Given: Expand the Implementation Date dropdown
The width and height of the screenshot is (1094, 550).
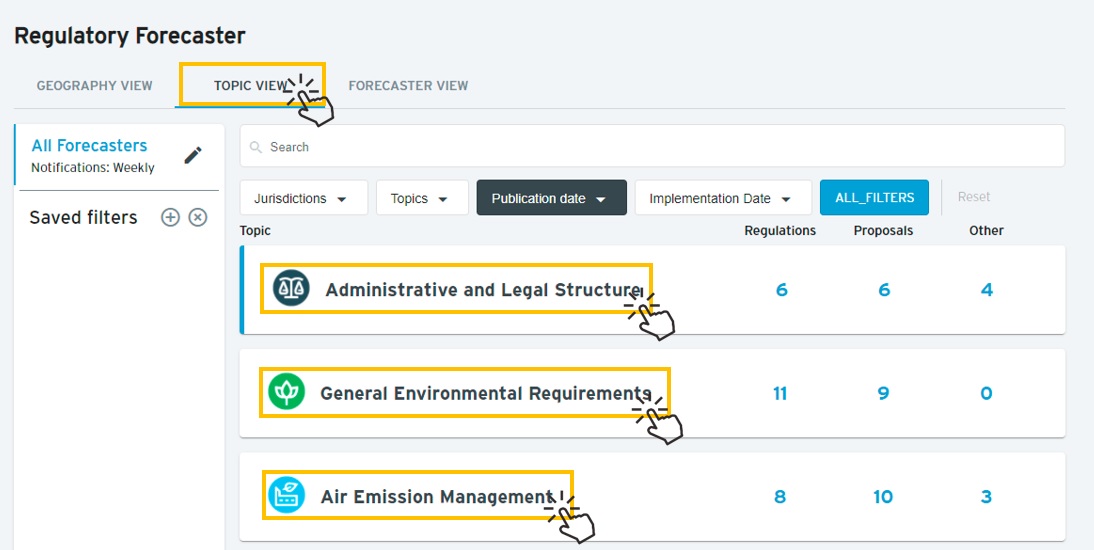Looking at the screenshot, I should click(724, 198).
